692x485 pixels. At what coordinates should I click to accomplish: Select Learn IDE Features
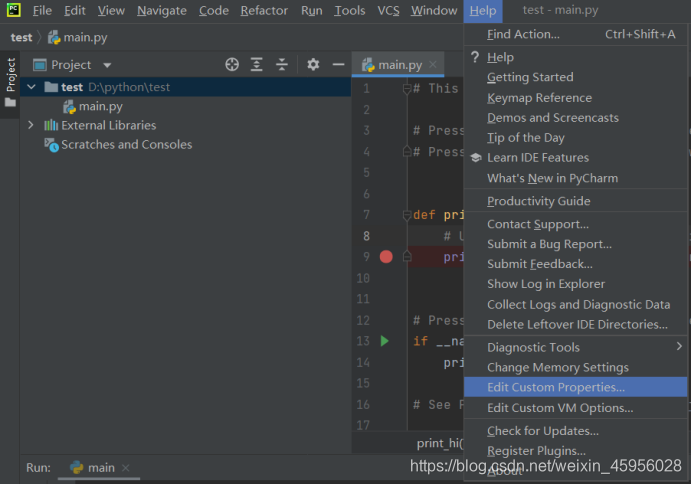576,158
